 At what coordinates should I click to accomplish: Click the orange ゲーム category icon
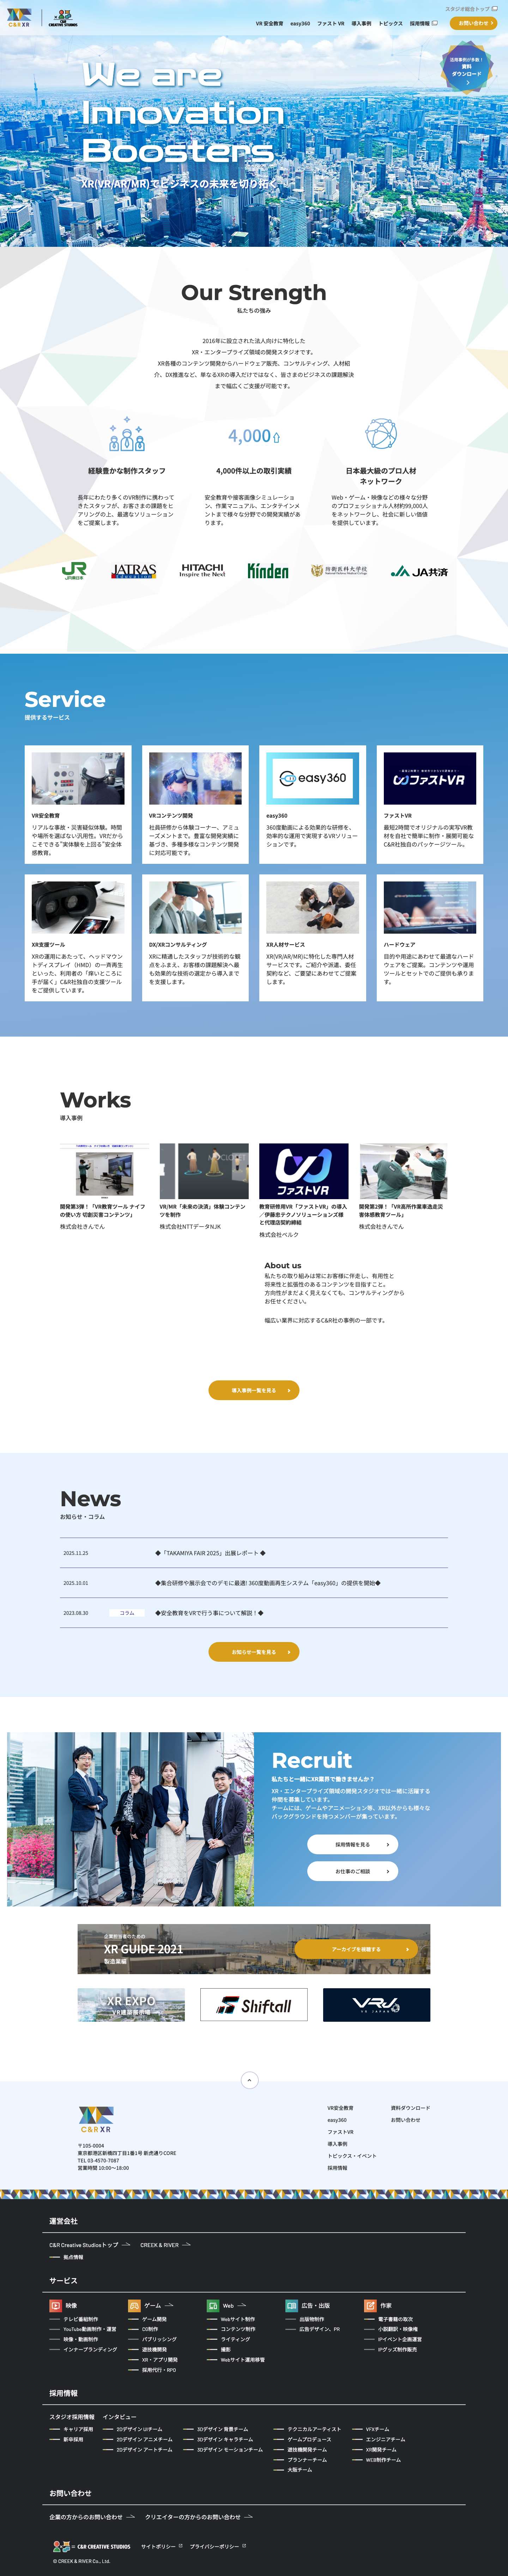tap(134, 2306)
